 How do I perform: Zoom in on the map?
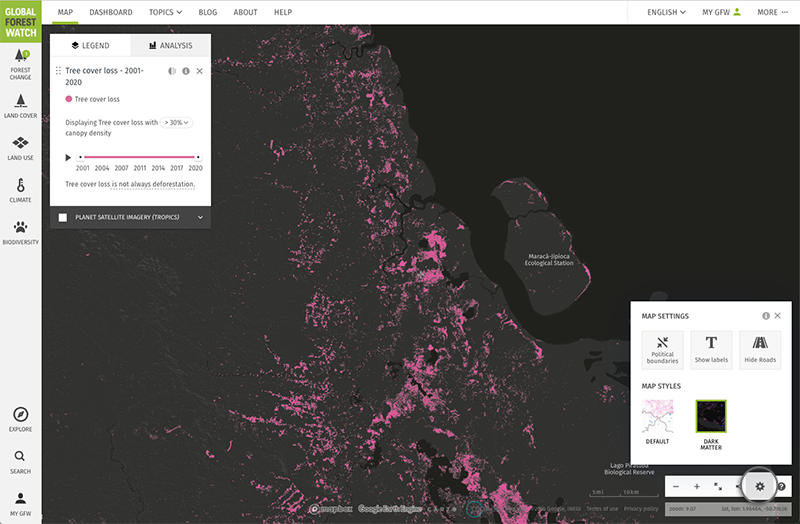coord(697,486)
